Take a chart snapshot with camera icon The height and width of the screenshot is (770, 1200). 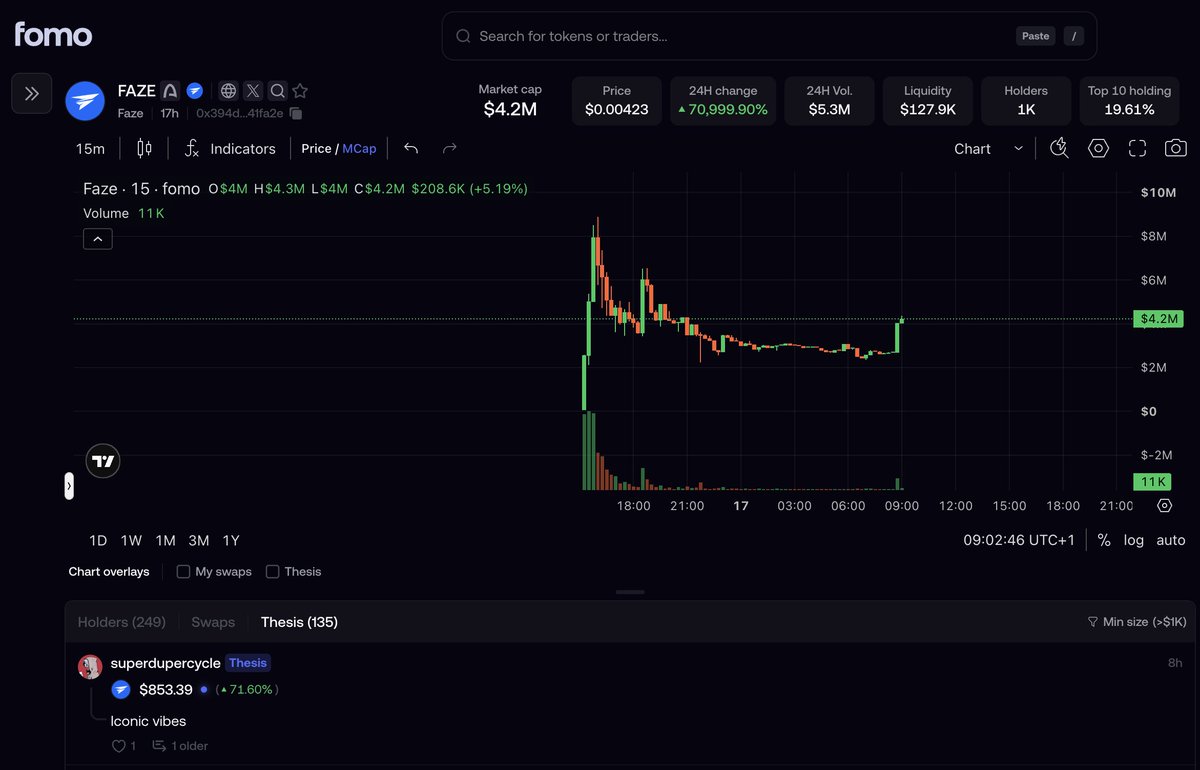click(1176, 149)
